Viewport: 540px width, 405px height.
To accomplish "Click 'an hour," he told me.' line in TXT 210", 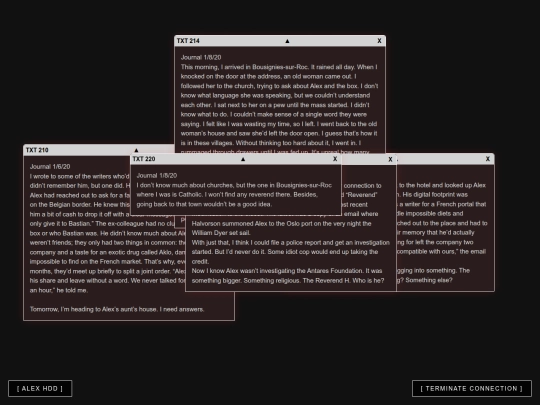I will click(x=59, y=290).
